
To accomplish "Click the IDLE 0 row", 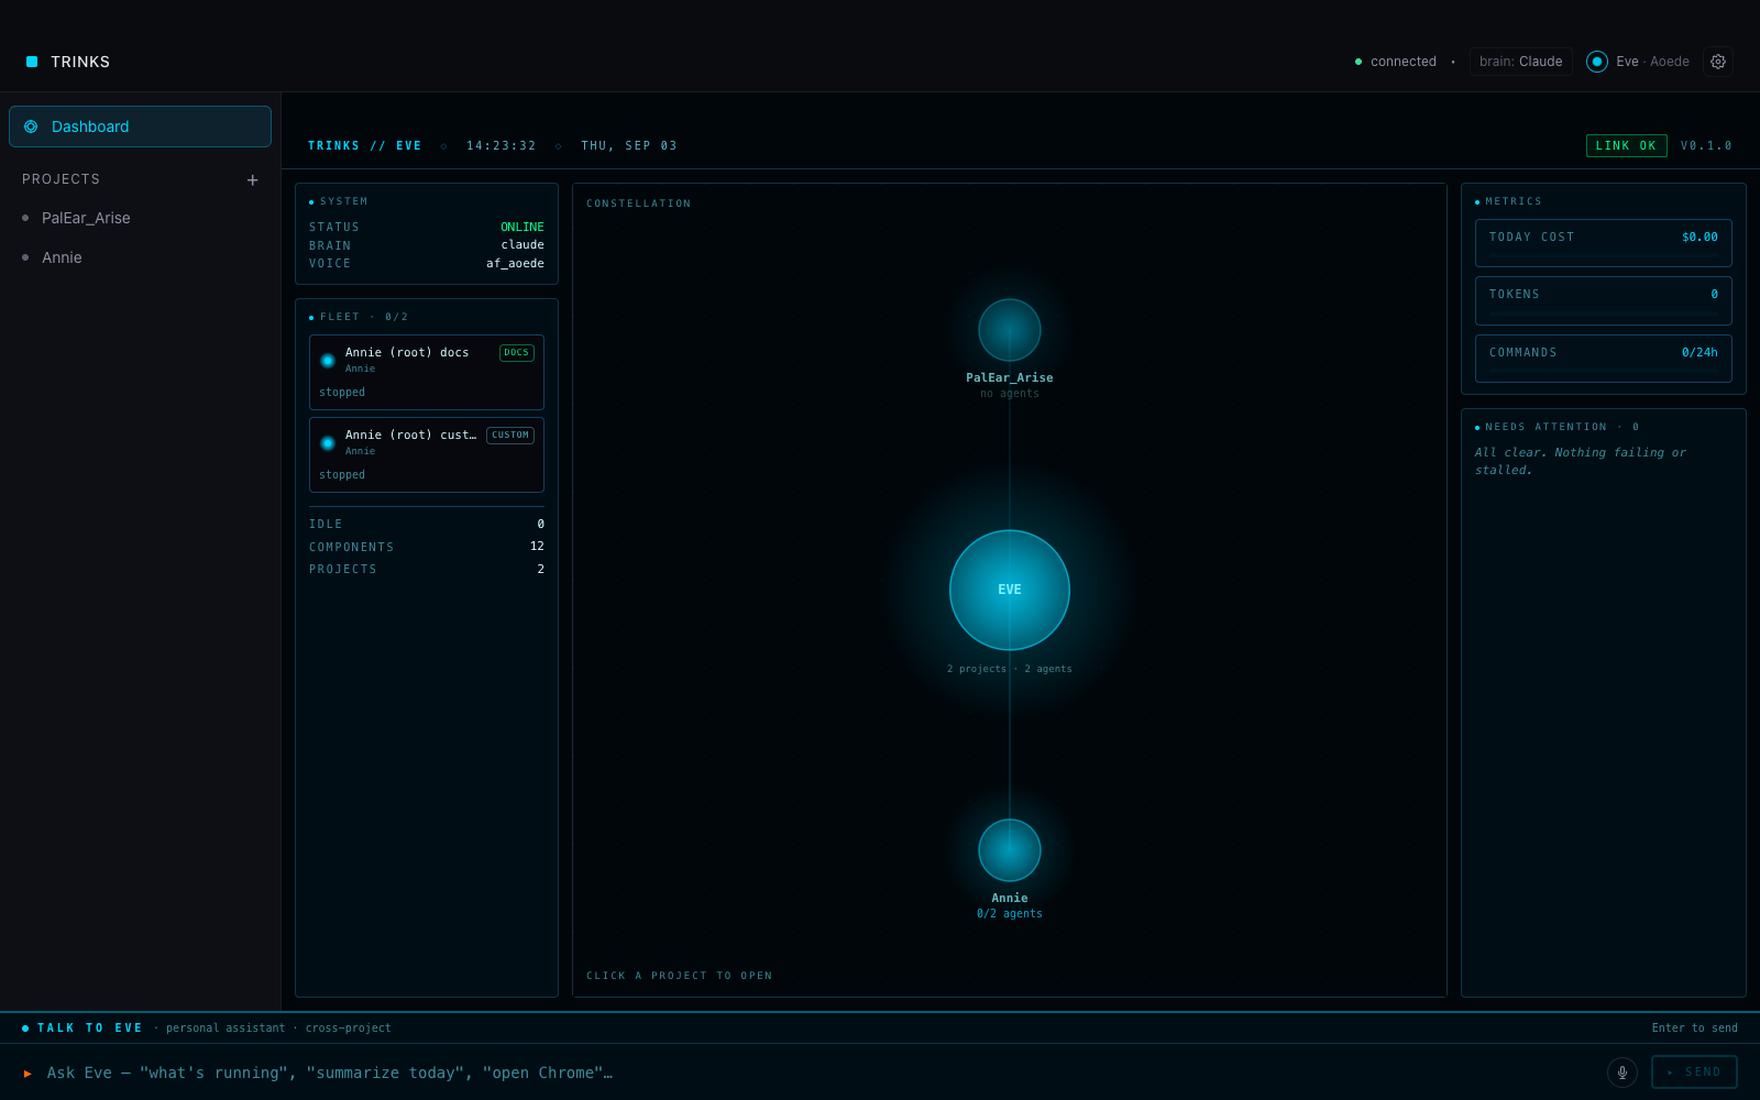I will point(426,524).
